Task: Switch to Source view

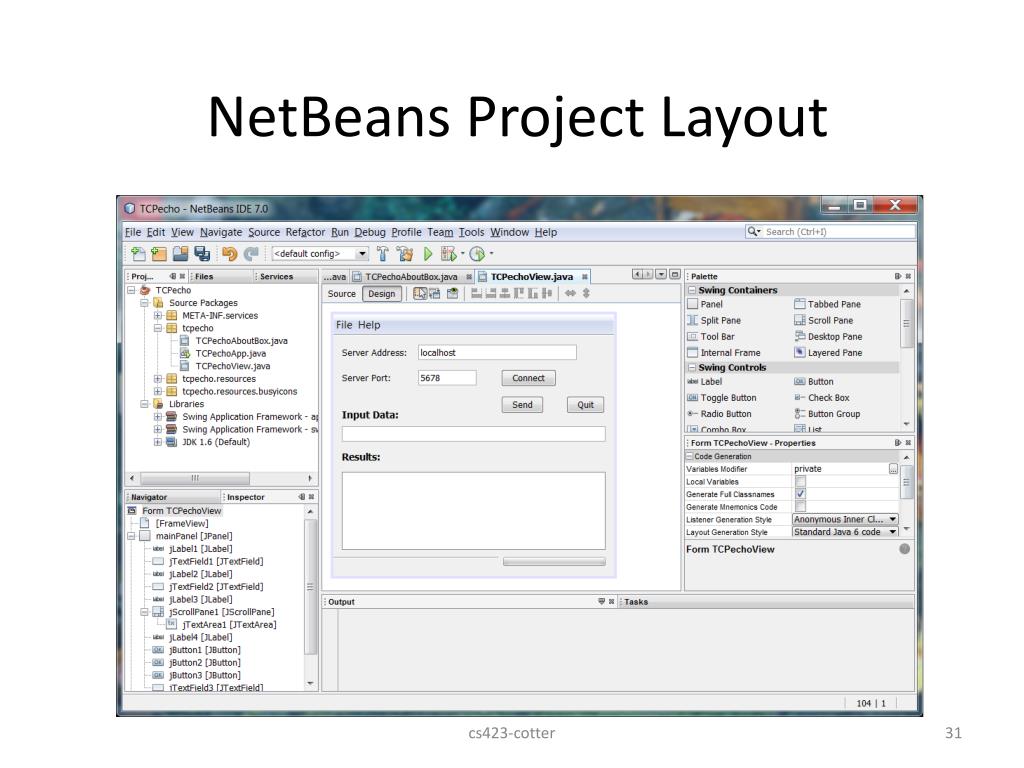Action: [342, 295]
